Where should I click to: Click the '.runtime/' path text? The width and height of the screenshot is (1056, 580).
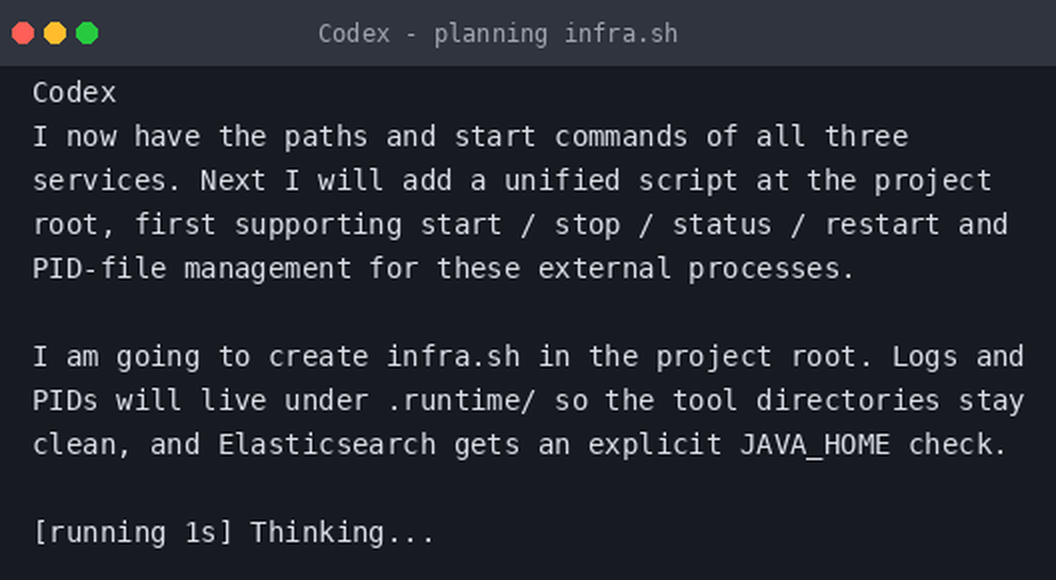[x=461, y=401]
